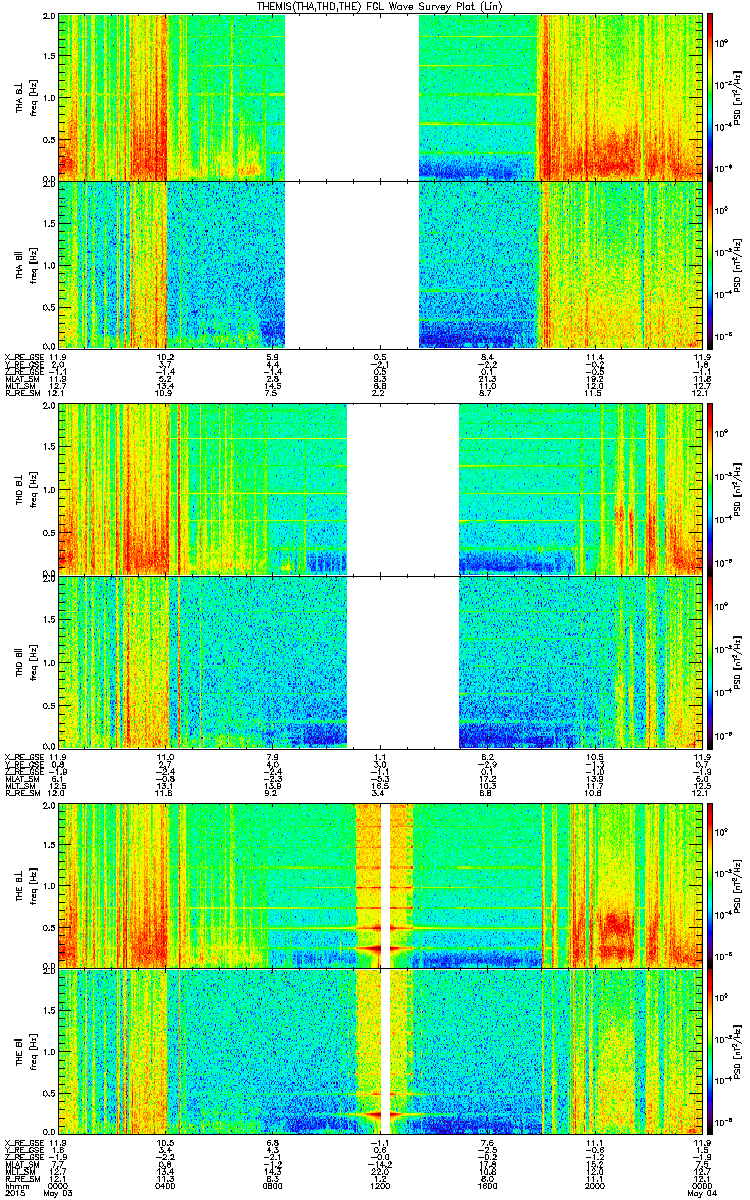This screenshot has height=1200, width=750.
Task: Click the 'THA BII freq [Hz]' axis label
Action: pos(25,264)
